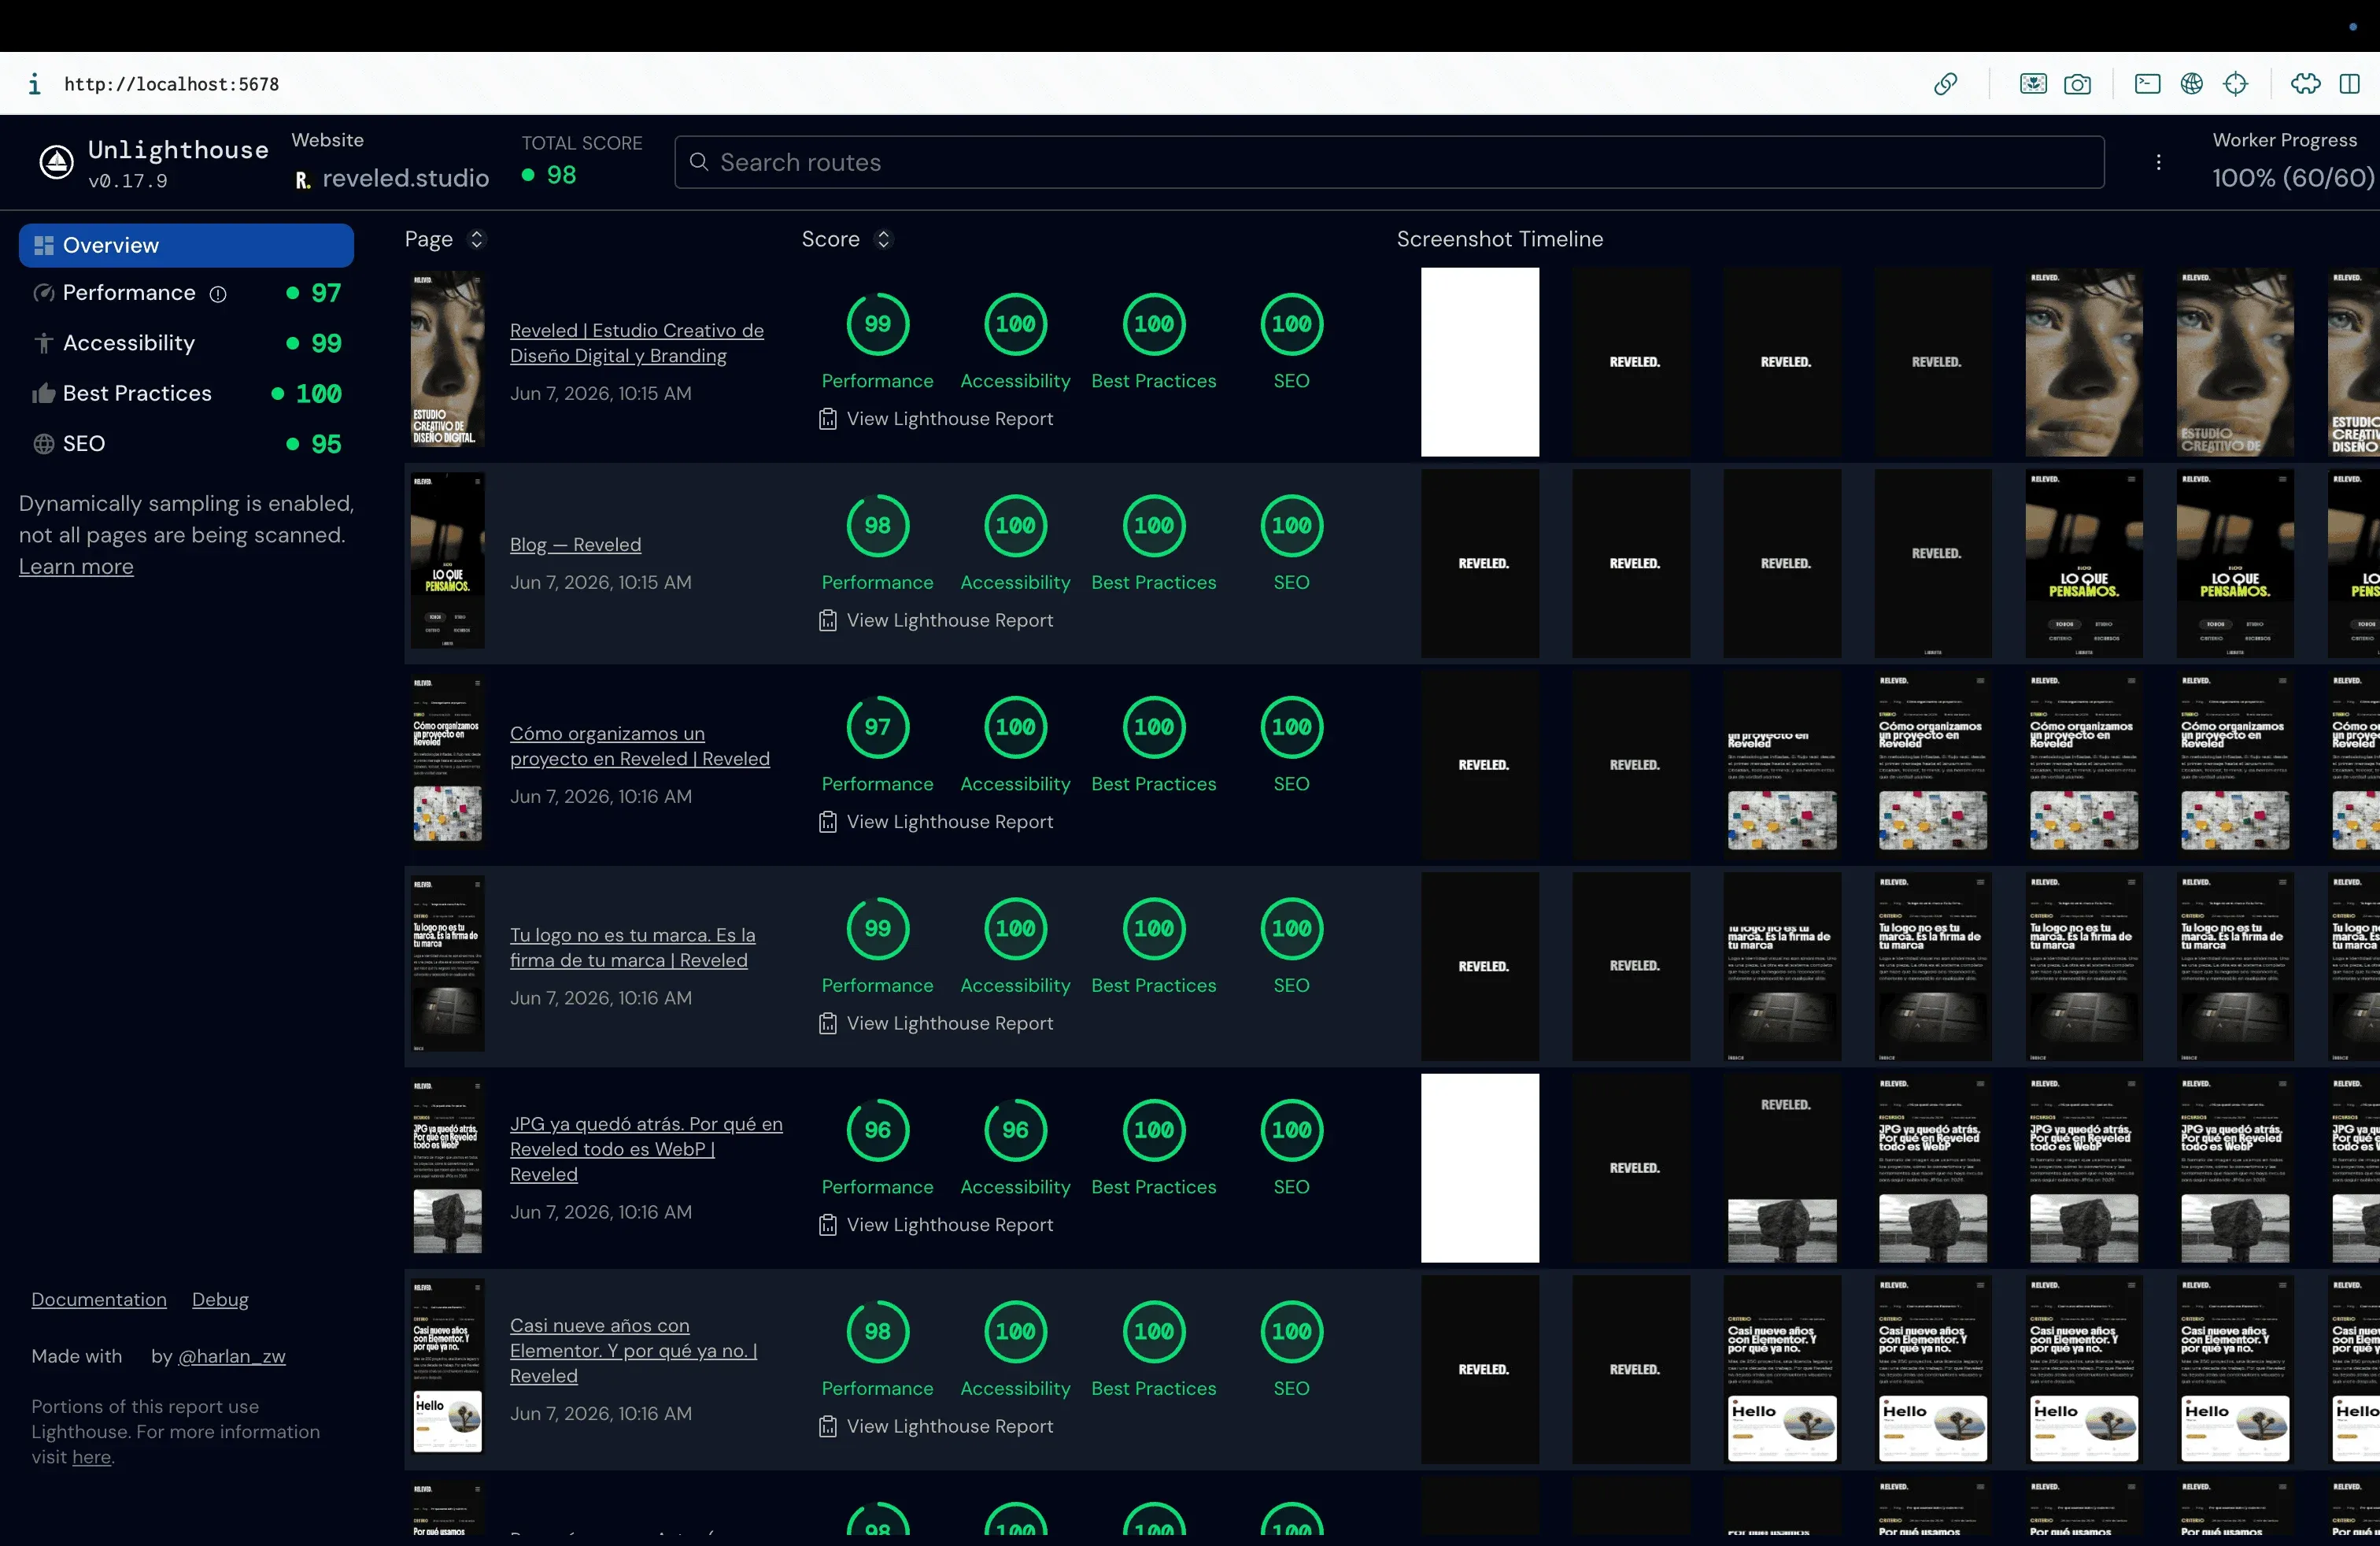Open page thumbnail for Blog — Reveled row

point(448,561)
